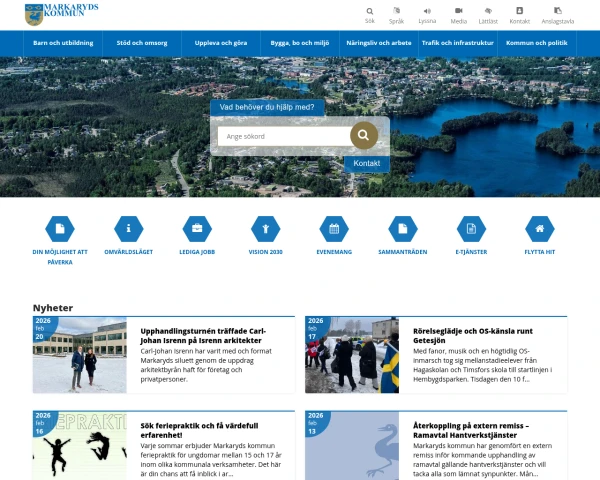Click the Getesjön flag parade news photo
600x480 pixels.
pos(352,355)
